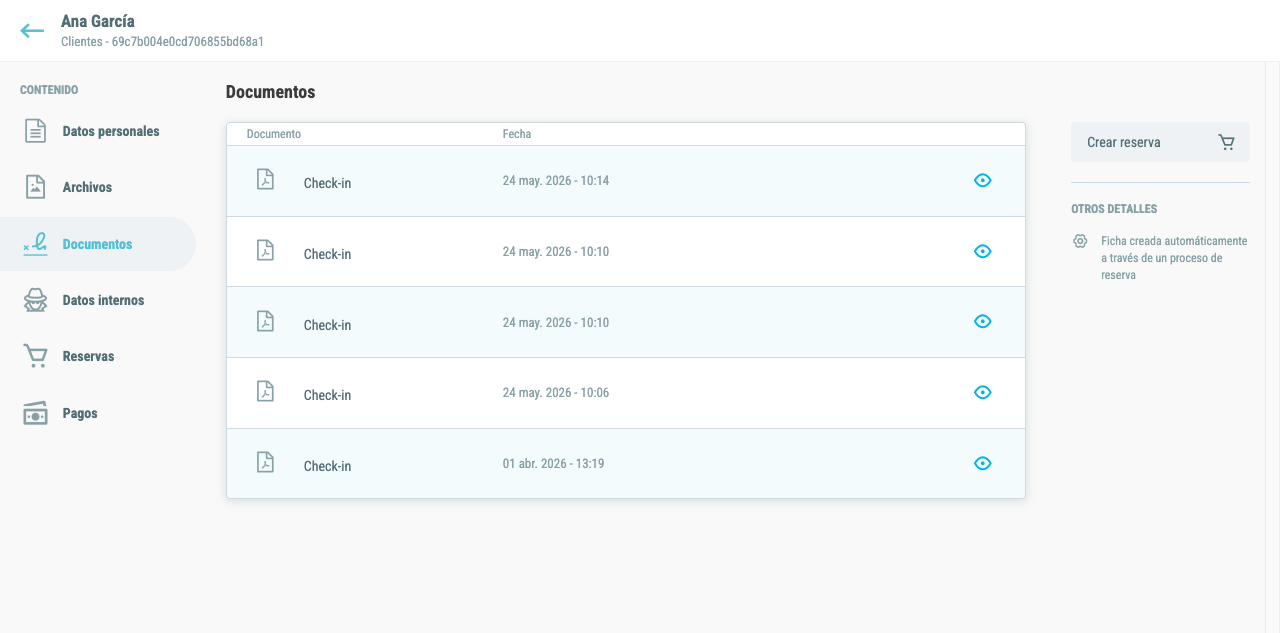Click the Archivos image file icon
This screenshot has width=1280, height=633.
pos(36,187)
